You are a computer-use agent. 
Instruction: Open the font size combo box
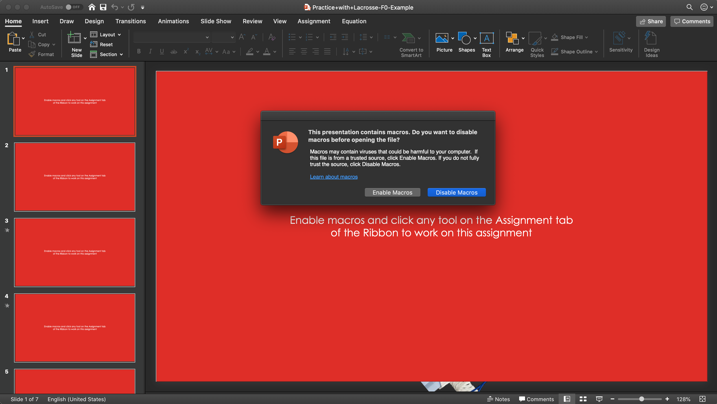pyautogui.click(x=223, y=37)
